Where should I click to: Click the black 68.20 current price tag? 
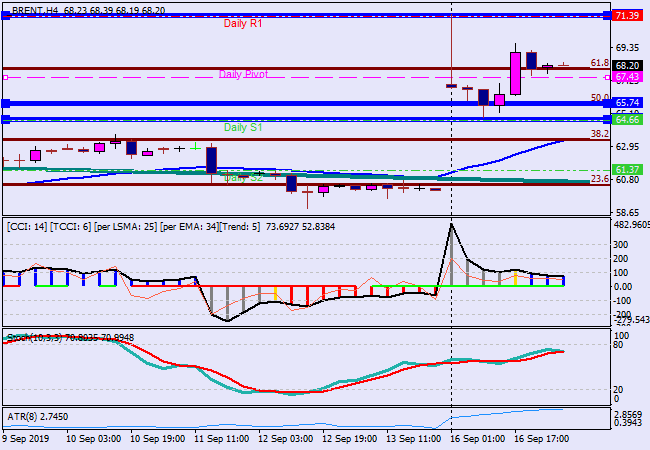[627, 65]
